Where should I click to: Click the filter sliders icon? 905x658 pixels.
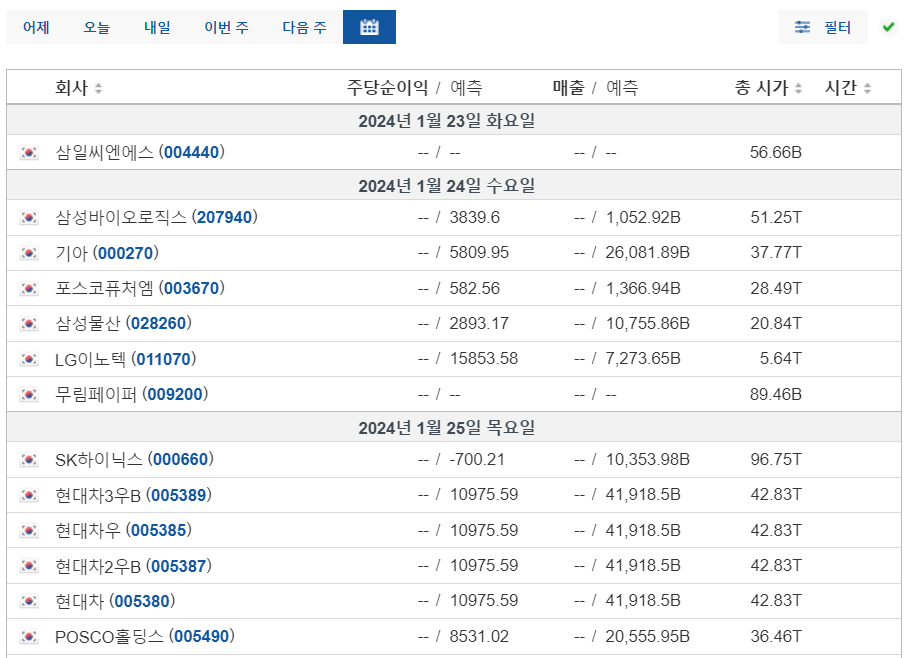tap(802, 27)
